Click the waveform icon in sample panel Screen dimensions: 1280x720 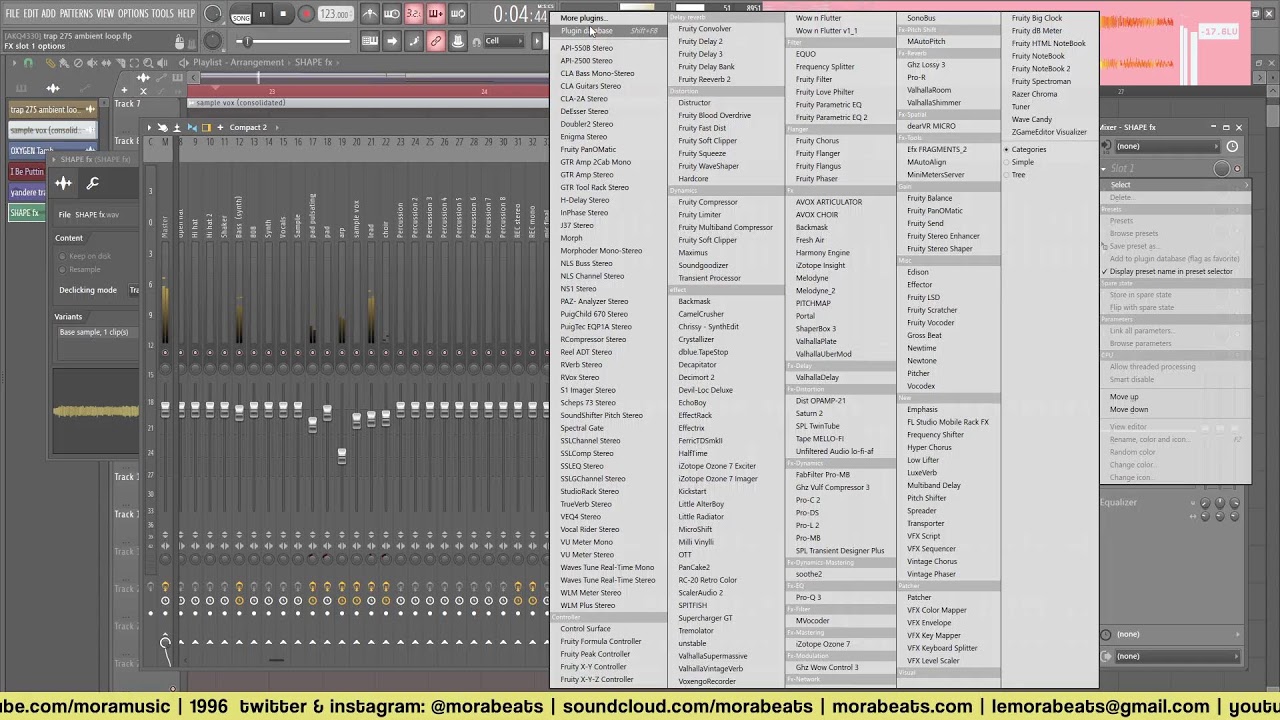pyautogui.click(x=63, y=183)
